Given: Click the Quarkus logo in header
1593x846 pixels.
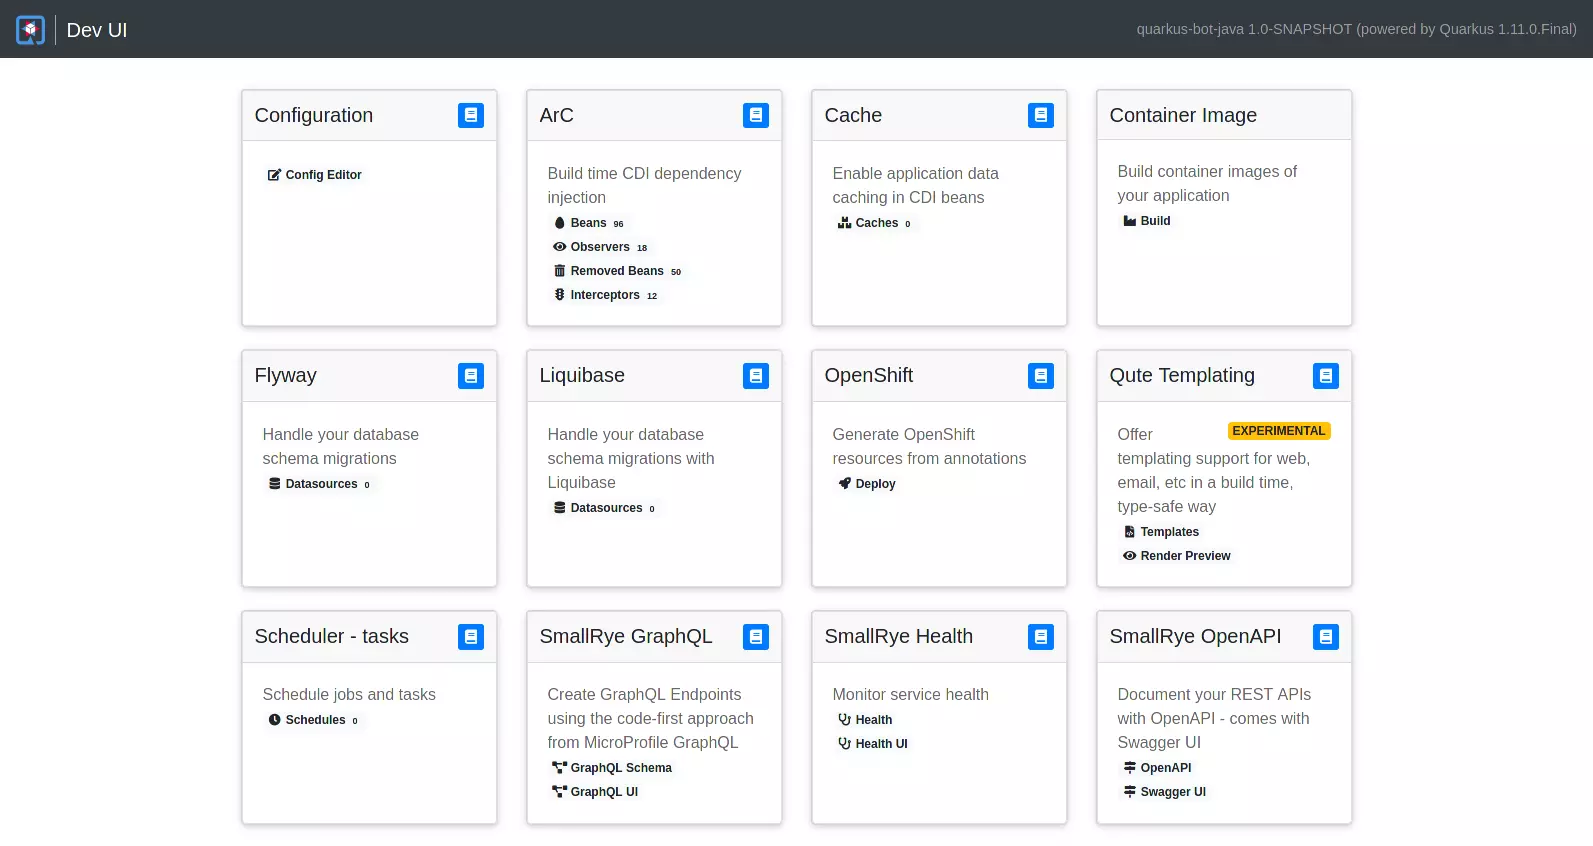Looking at the screenshot, I should pyautogui.click(x=30, y=30).
